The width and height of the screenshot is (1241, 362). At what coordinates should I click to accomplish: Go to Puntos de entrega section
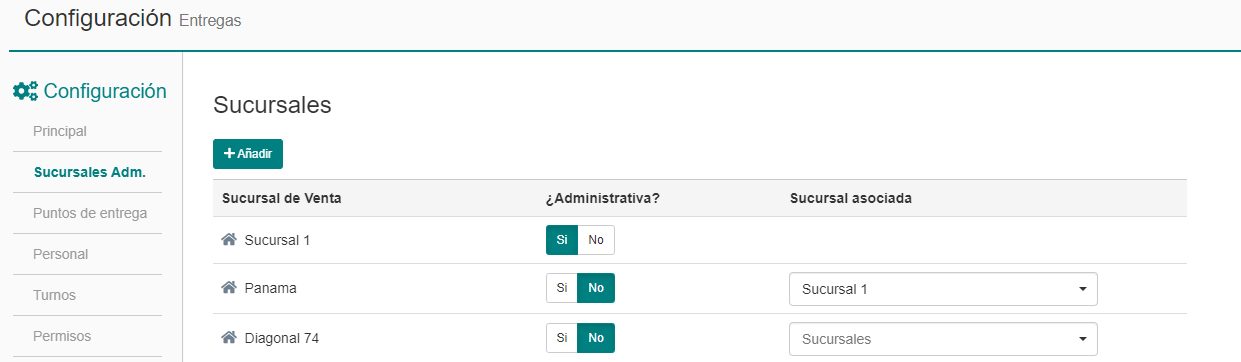tap(90, 213)
